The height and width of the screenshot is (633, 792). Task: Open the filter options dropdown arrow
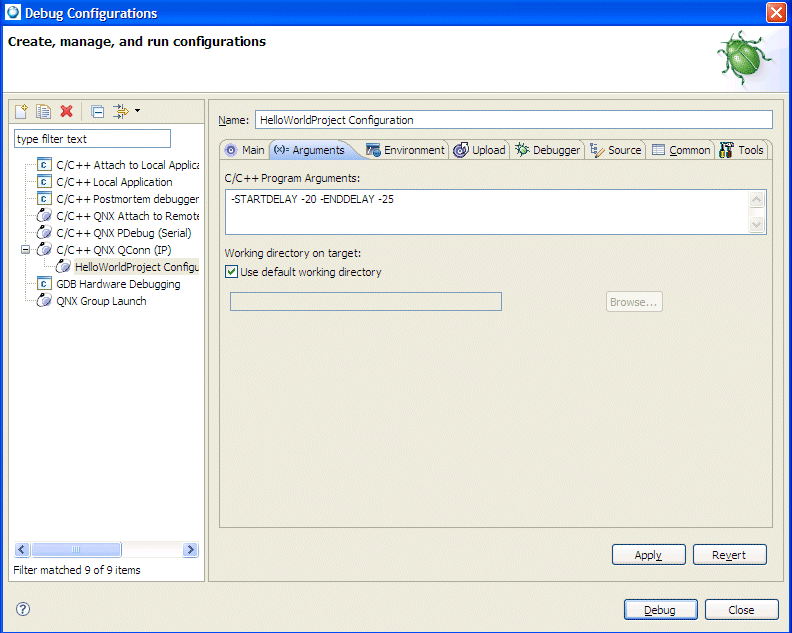click(137, 111)
